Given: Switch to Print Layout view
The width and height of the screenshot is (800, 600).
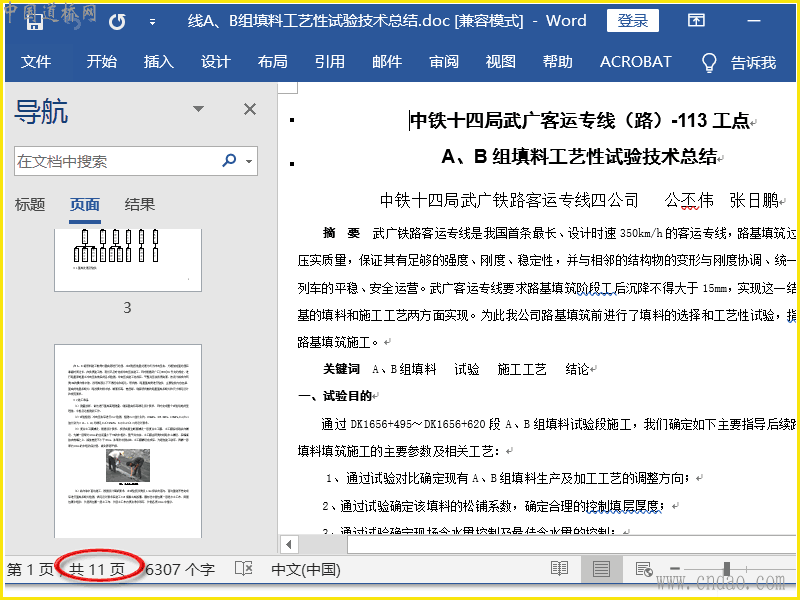Looking at the screenshot, I should pos(601,569).
